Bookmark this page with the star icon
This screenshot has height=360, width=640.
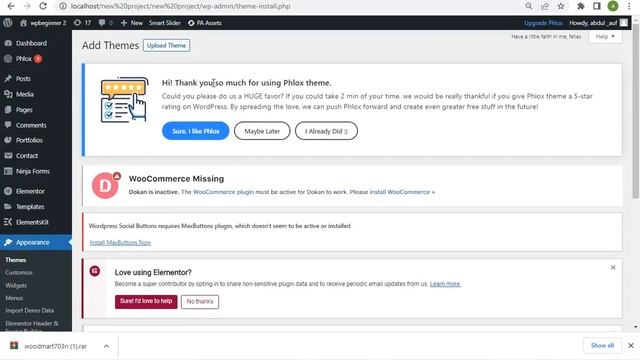pos(561,6)
